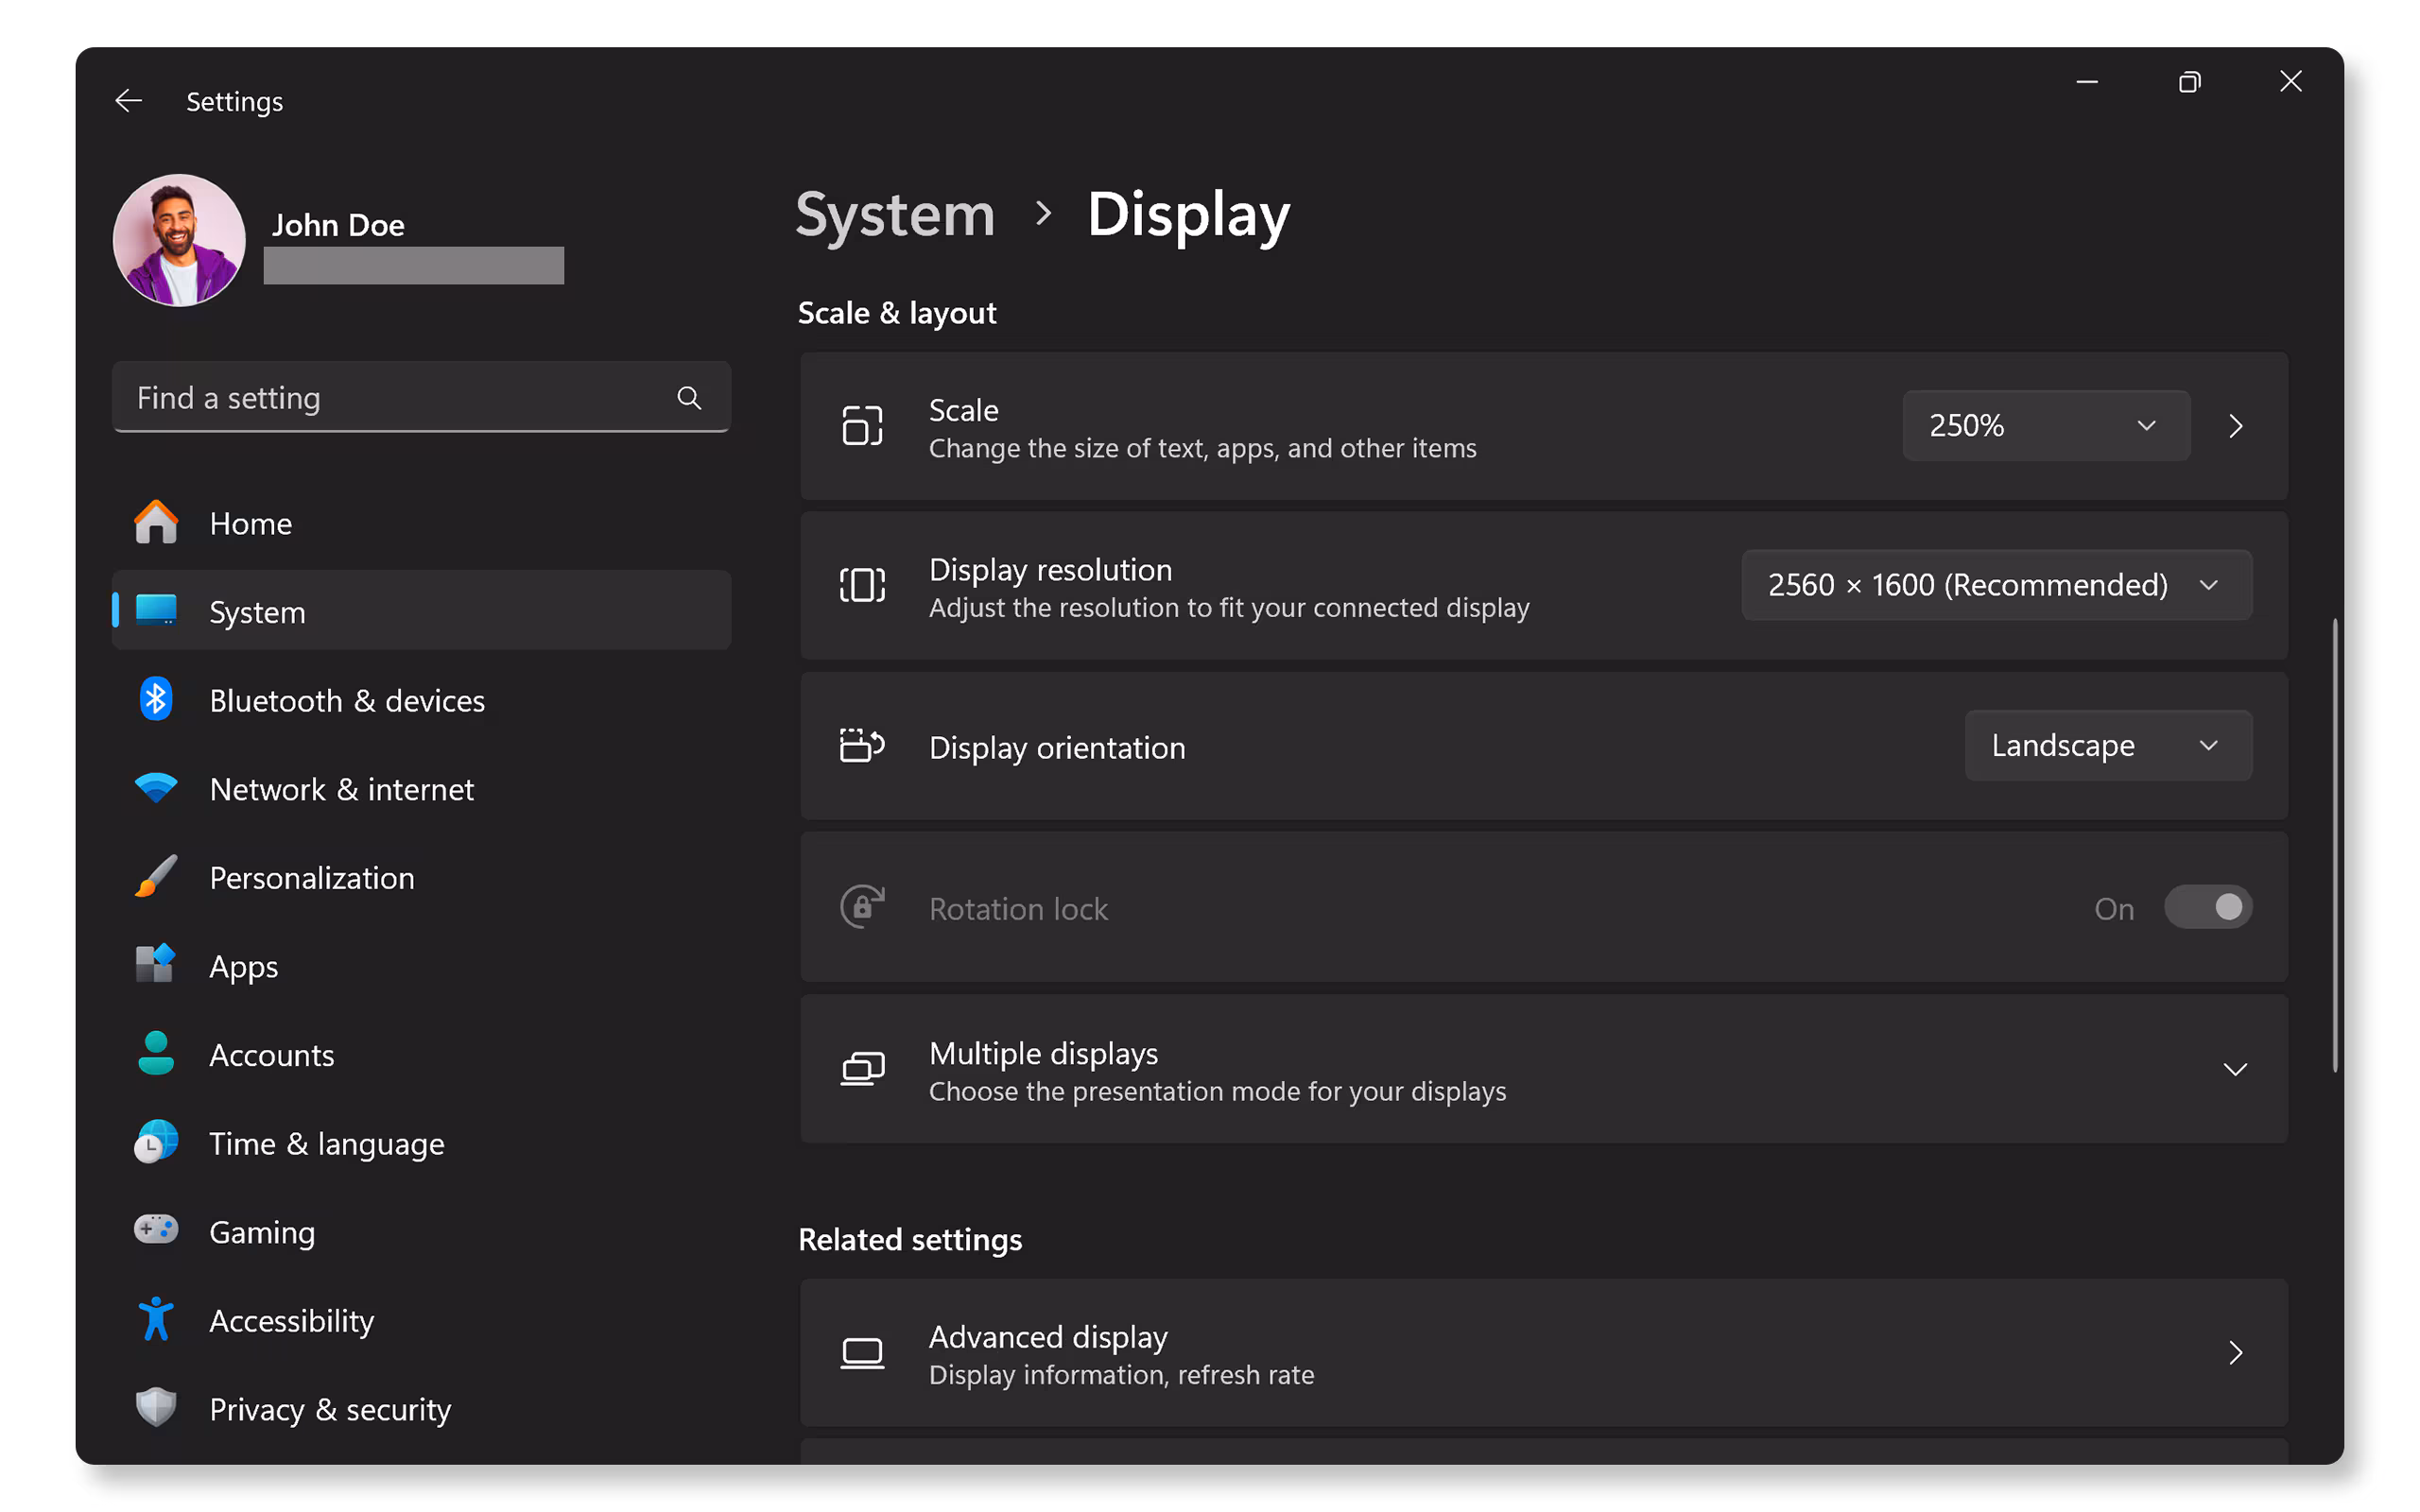Minimize the Settings window

coord(2087,82)
